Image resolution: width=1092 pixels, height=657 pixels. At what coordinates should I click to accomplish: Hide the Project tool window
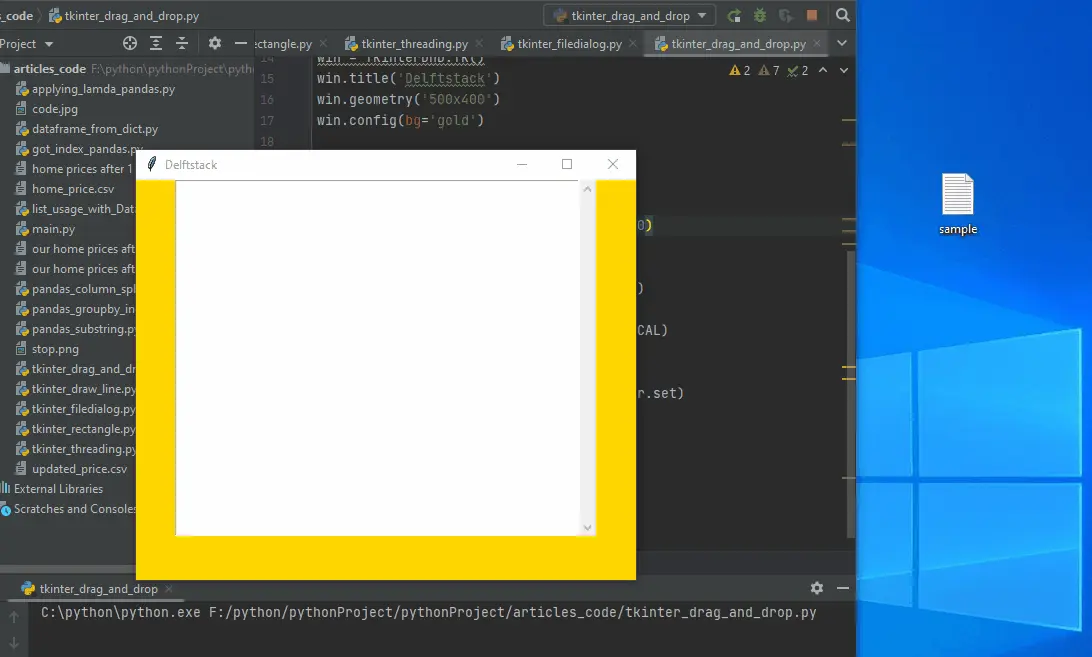point(240,44)
